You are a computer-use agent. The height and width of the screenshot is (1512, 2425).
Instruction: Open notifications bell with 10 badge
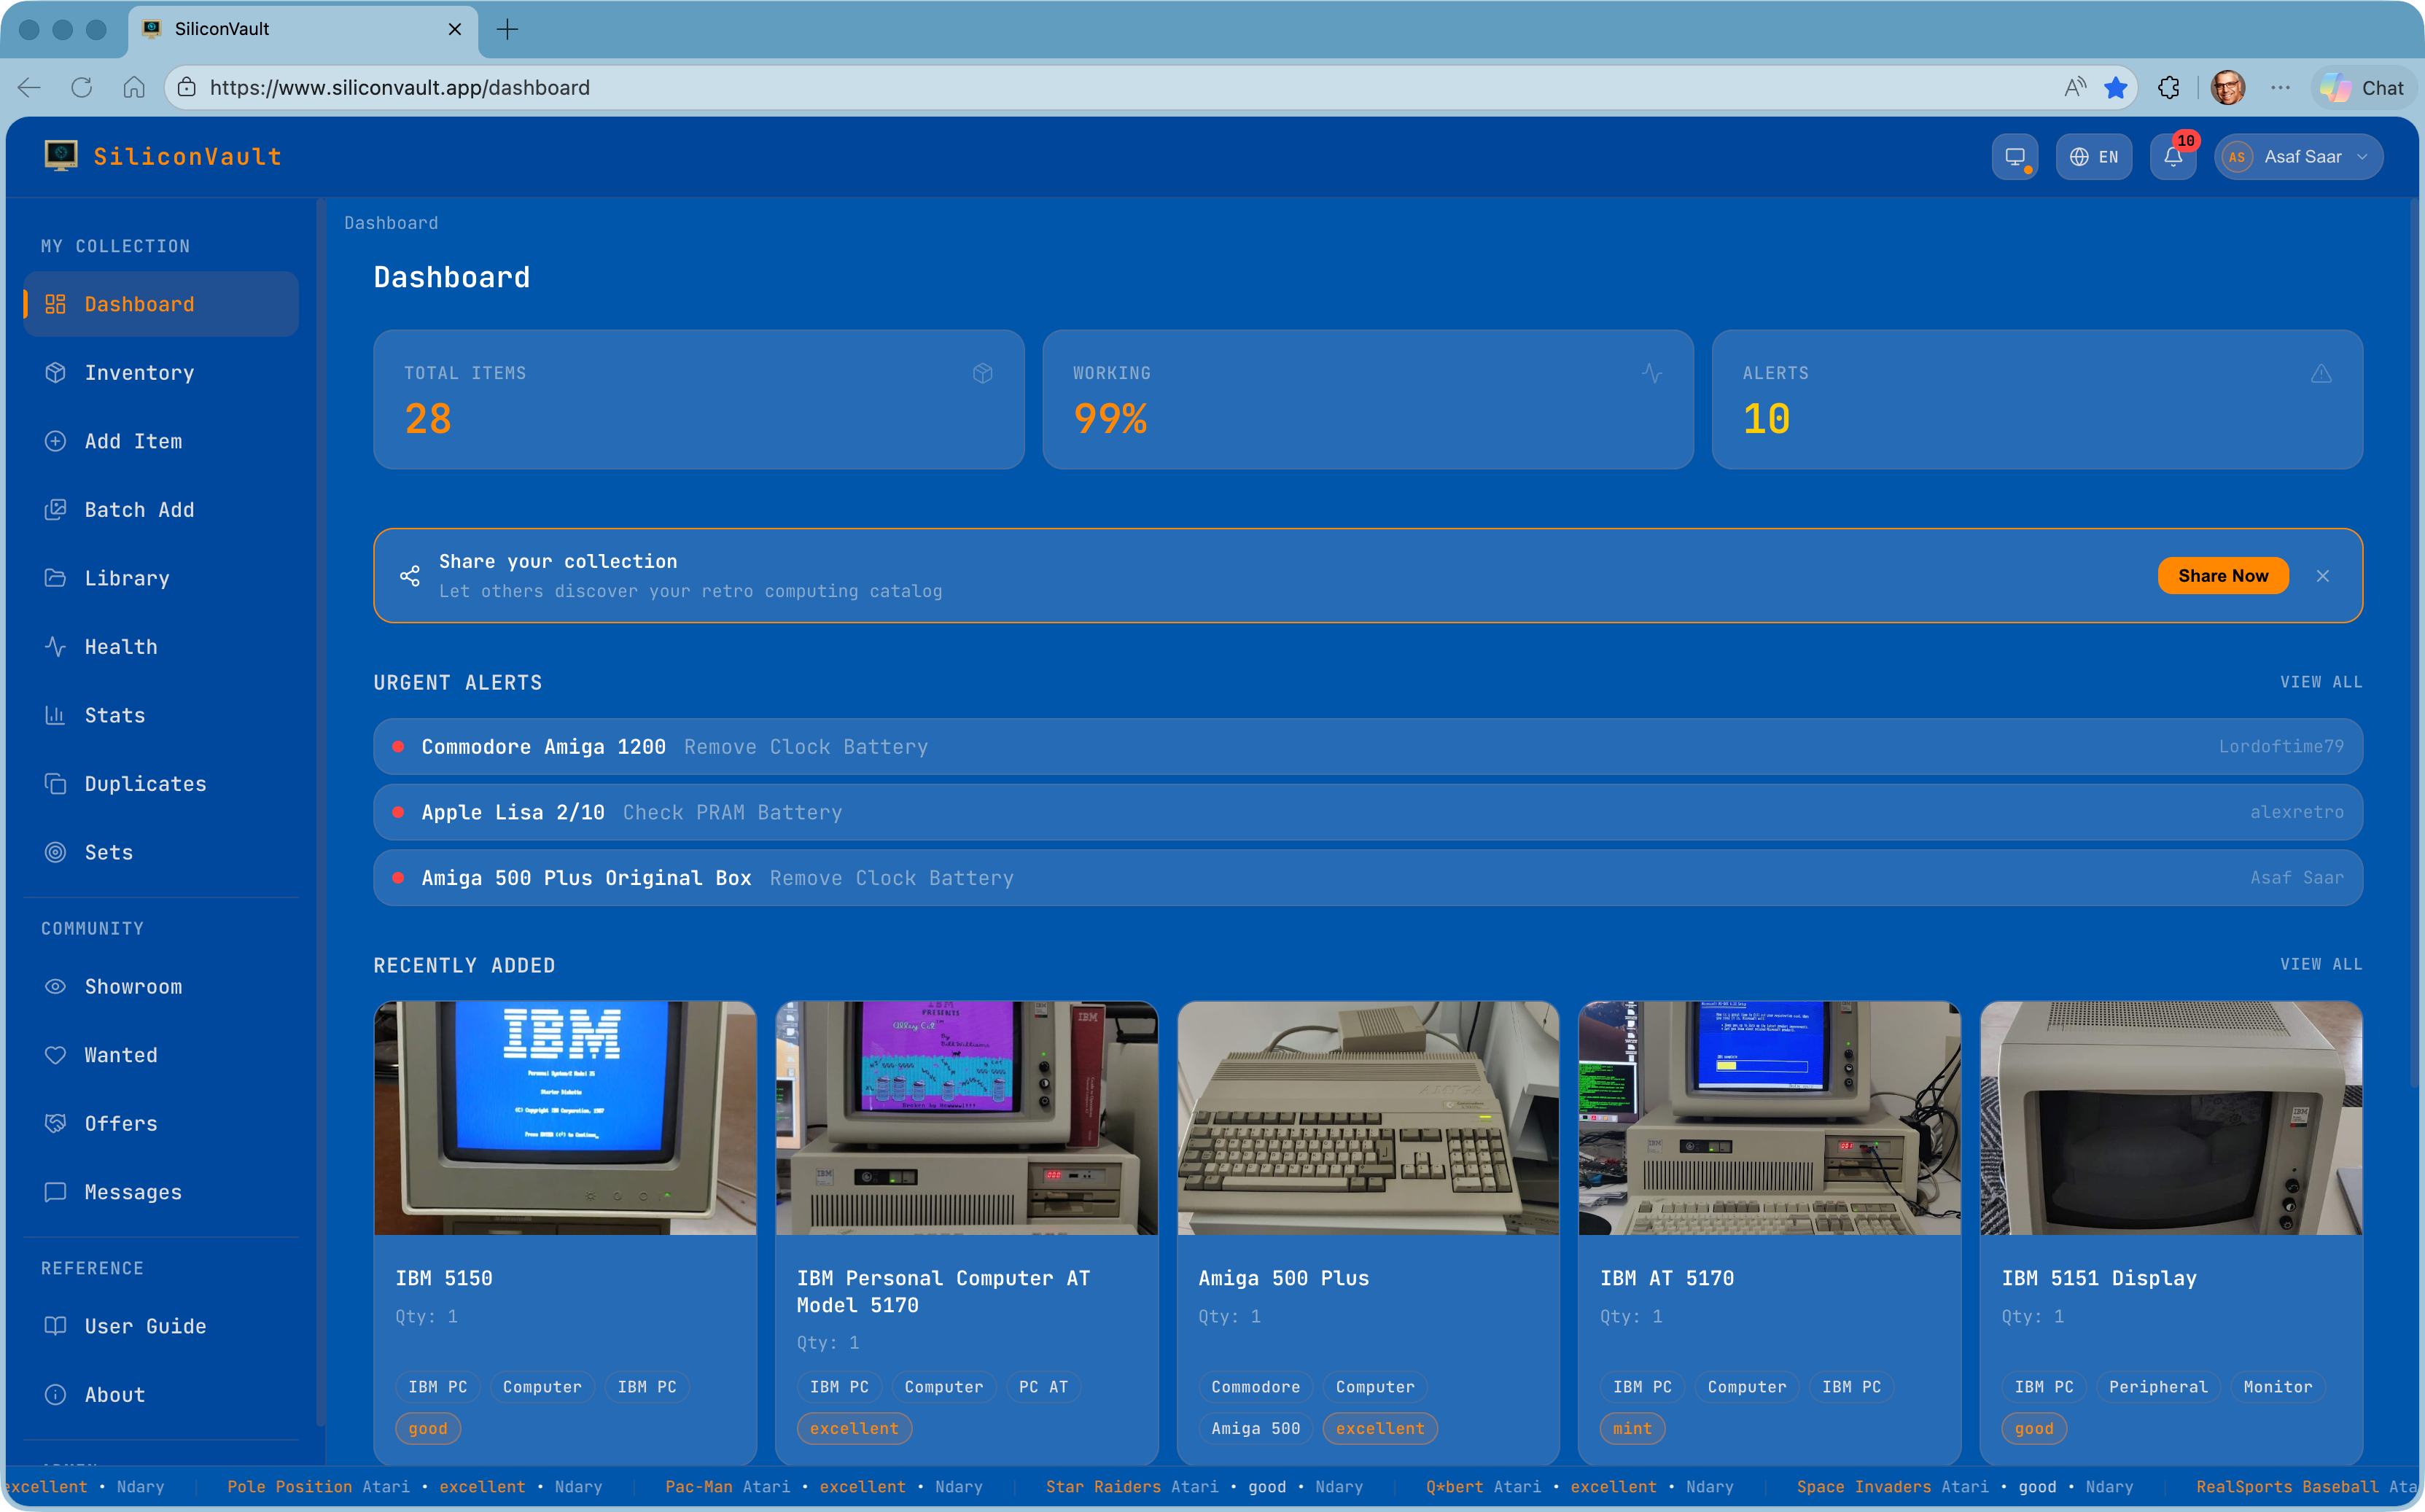point(2172,157)
